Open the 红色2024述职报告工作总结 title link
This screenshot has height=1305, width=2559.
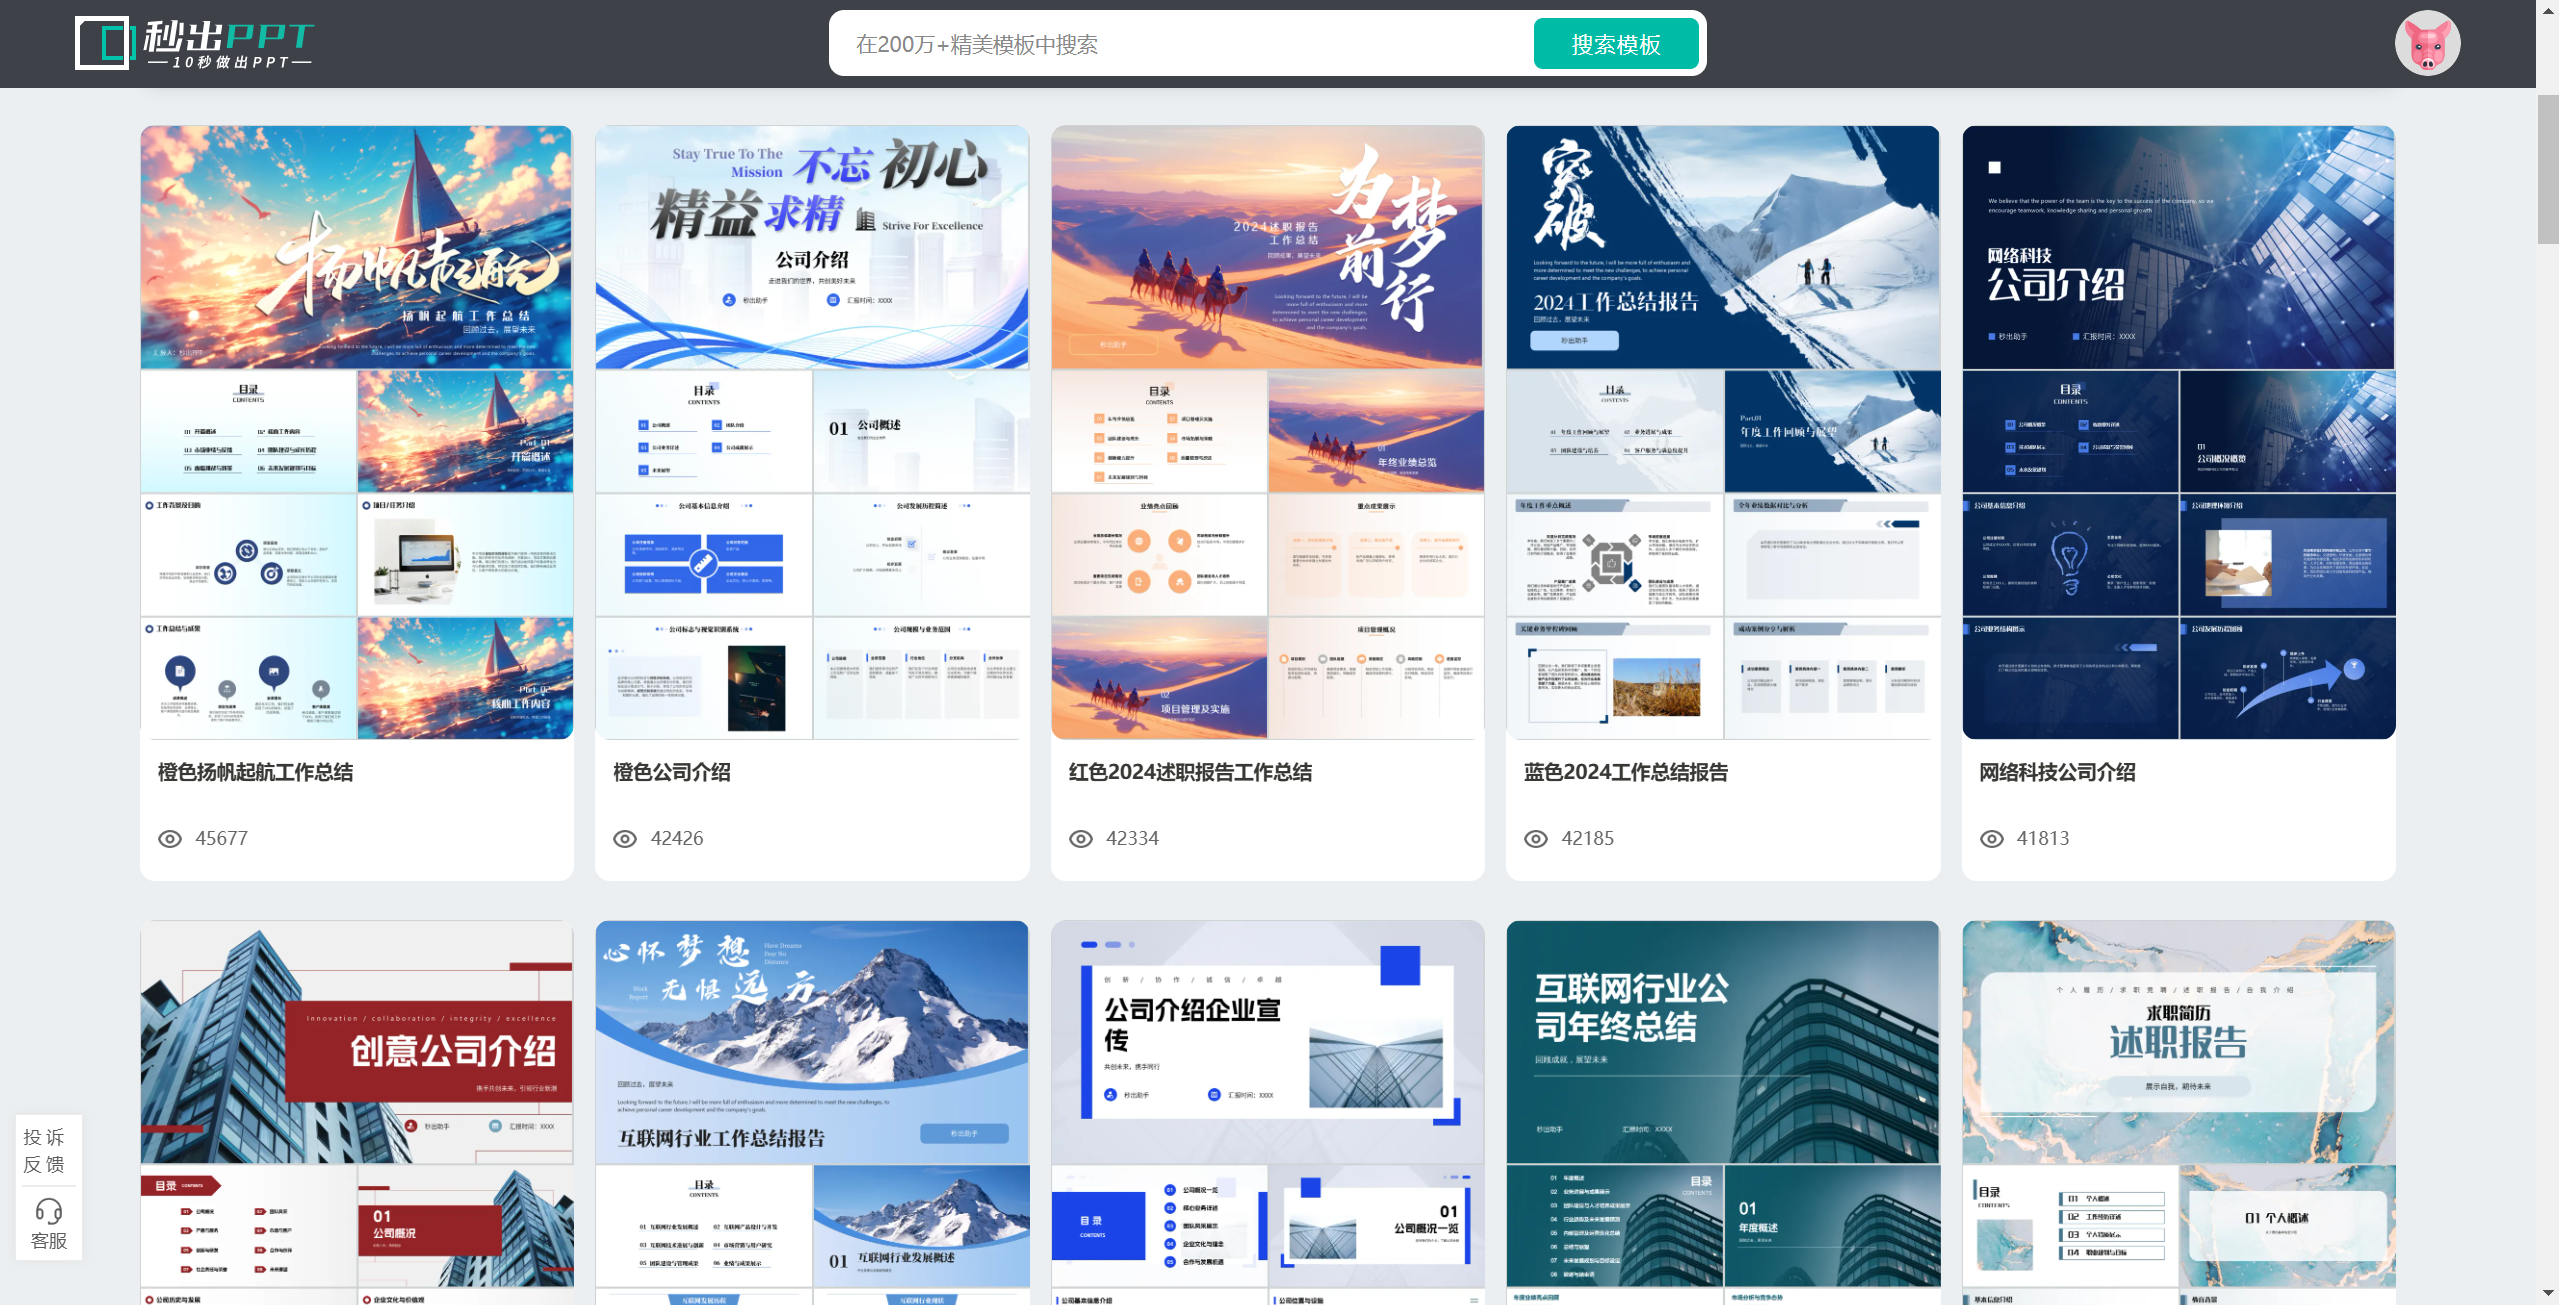point(1190,772)
